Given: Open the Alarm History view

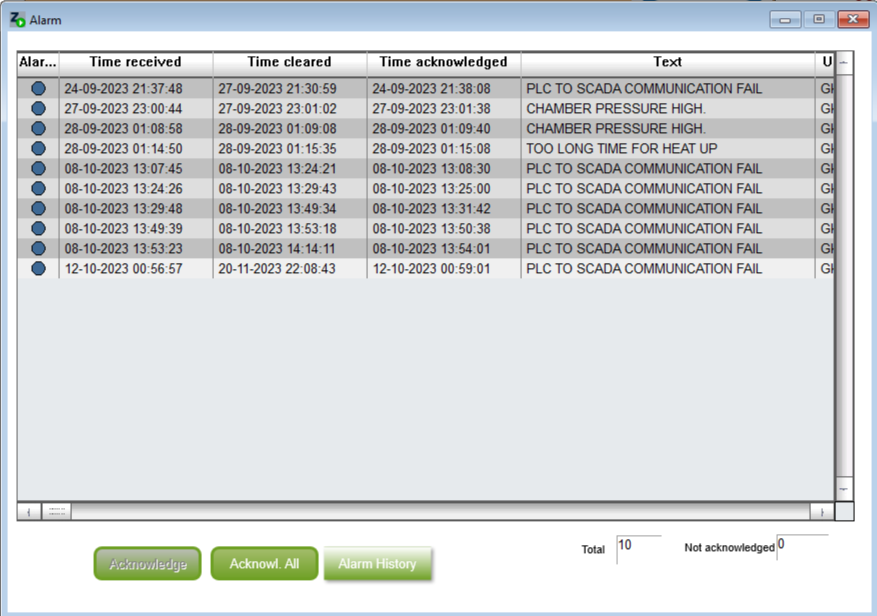Looking at the screenshot, I should (x=378, y=563).
